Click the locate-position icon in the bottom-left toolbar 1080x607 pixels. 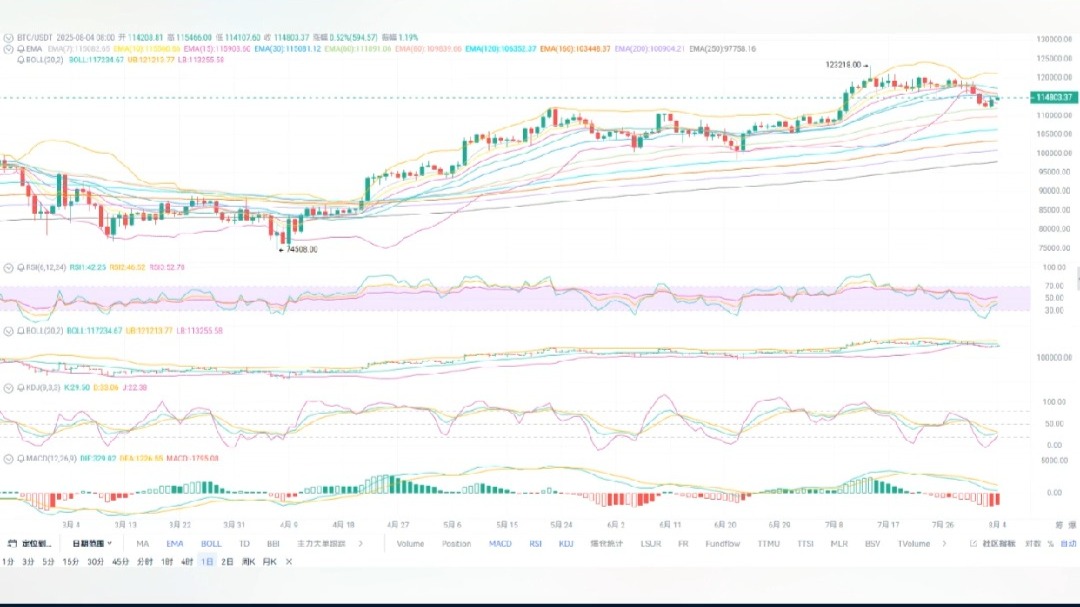coord(12,544)
